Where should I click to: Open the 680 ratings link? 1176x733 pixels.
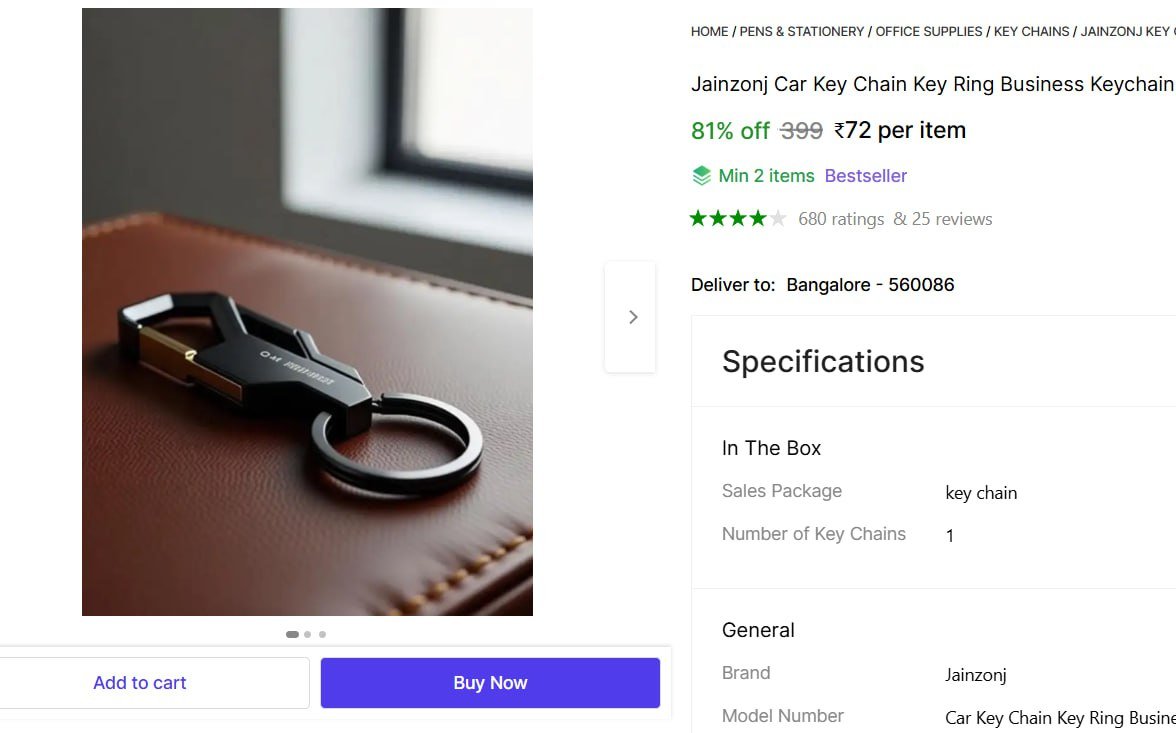pyautogui.click(x=841, y=219)
